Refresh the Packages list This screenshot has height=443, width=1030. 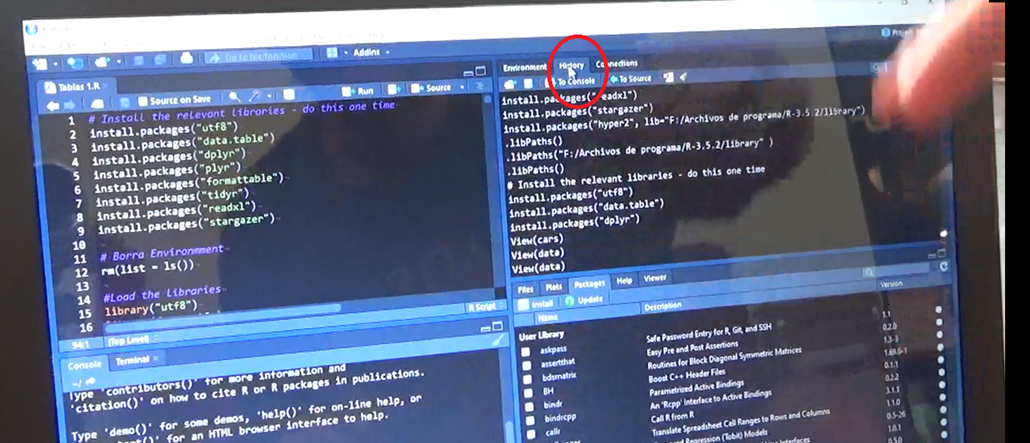coord(944,266)
